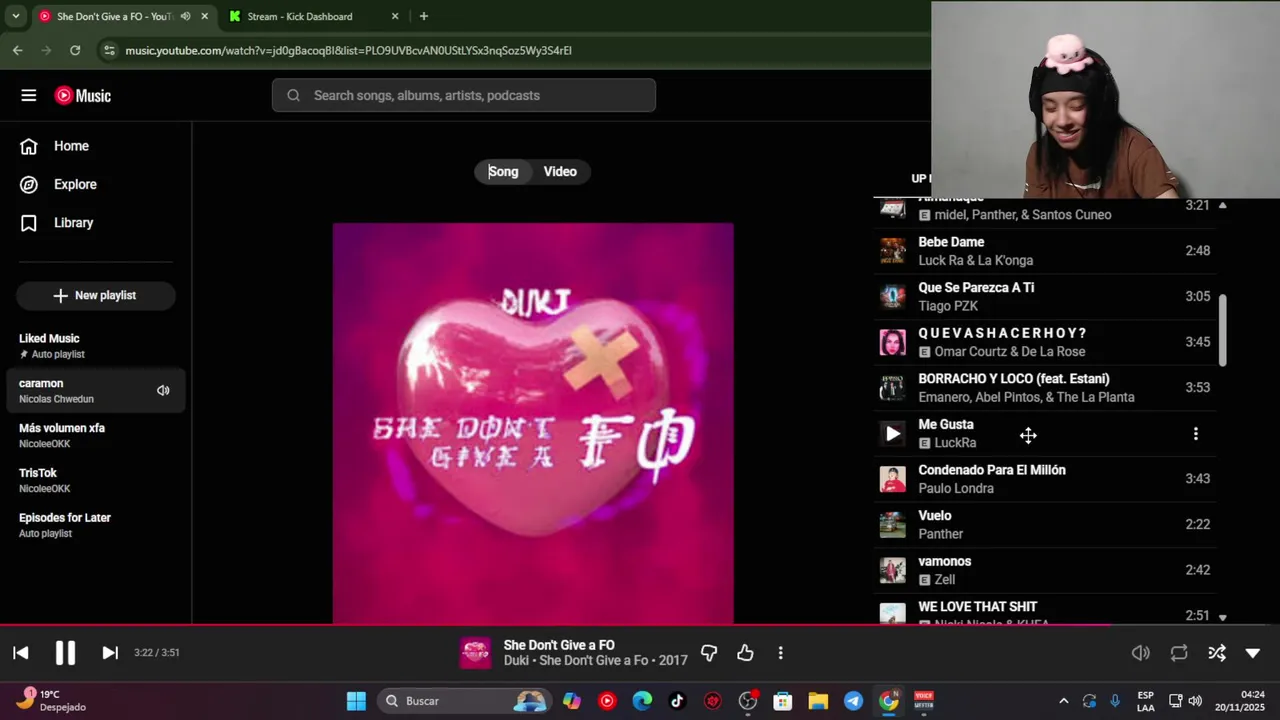
Task: Open the TrisTok playlist
Action: point(96,480)
